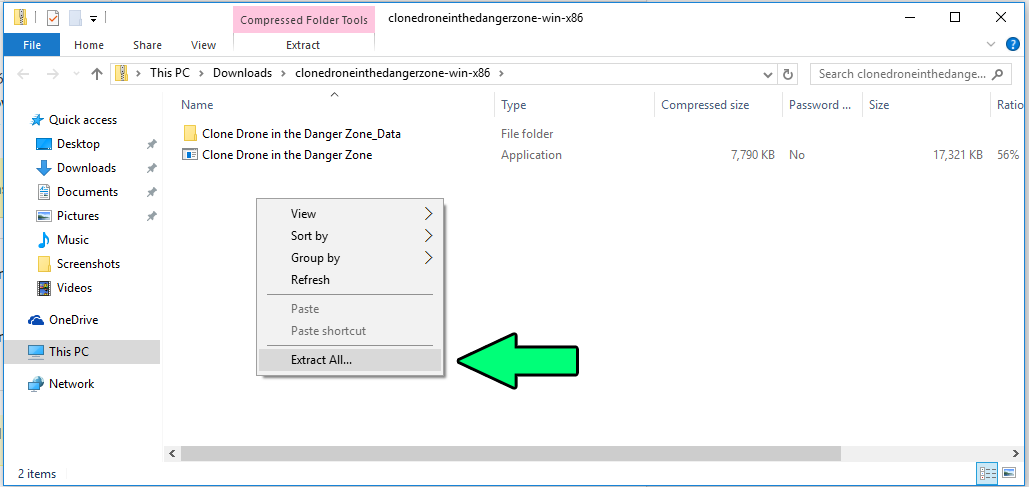Click Downloads in the address breadcrumb
Screen dimensions: 1029x487
coord(242,73)
